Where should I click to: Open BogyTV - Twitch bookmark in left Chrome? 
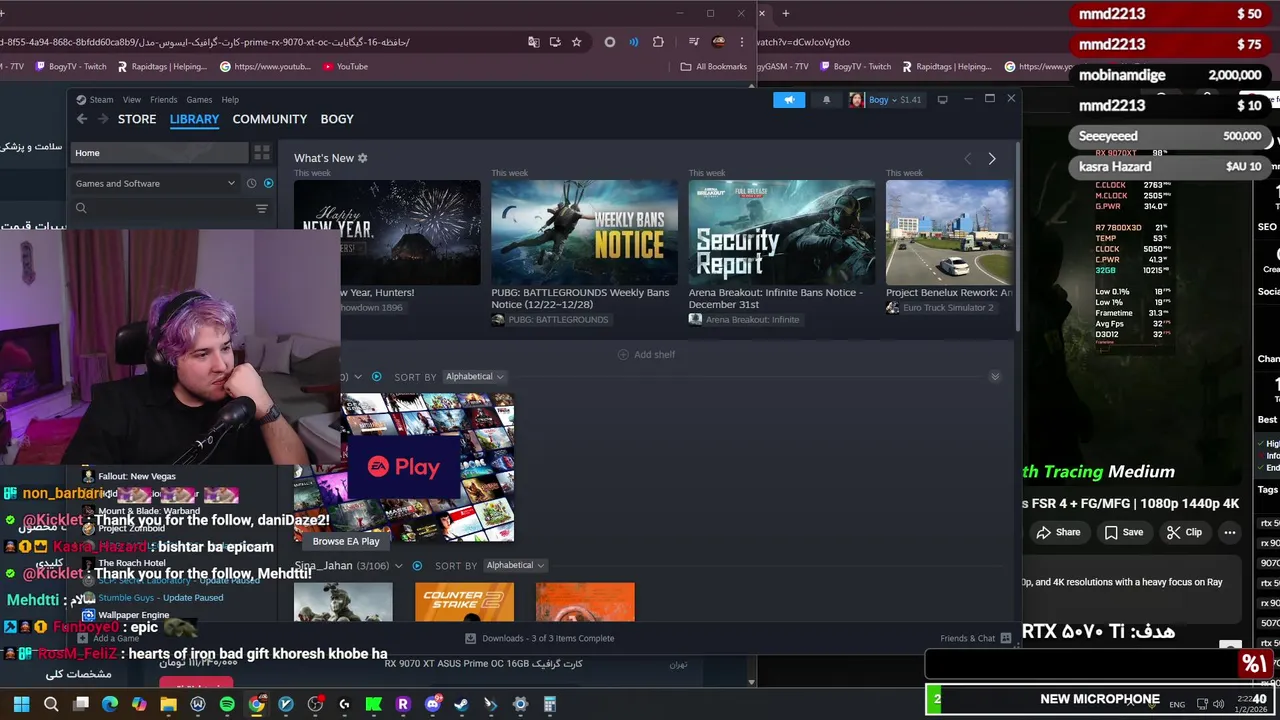pyautogui.click(x=70, y=67)
